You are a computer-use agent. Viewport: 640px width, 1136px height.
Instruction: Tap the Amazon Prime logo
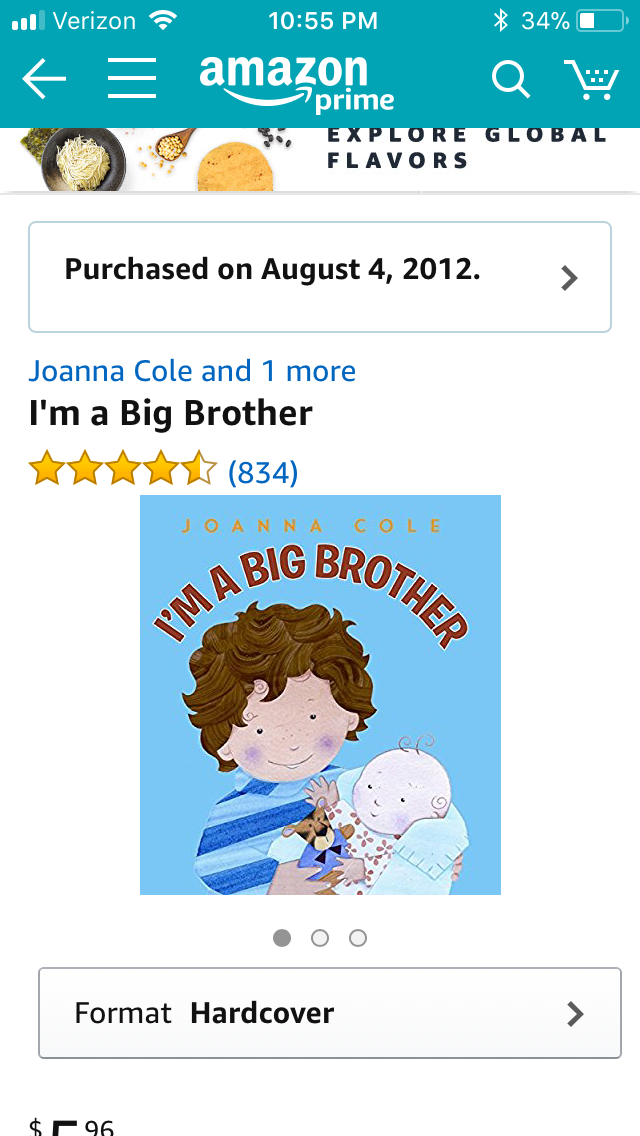[x=297, y=83]
